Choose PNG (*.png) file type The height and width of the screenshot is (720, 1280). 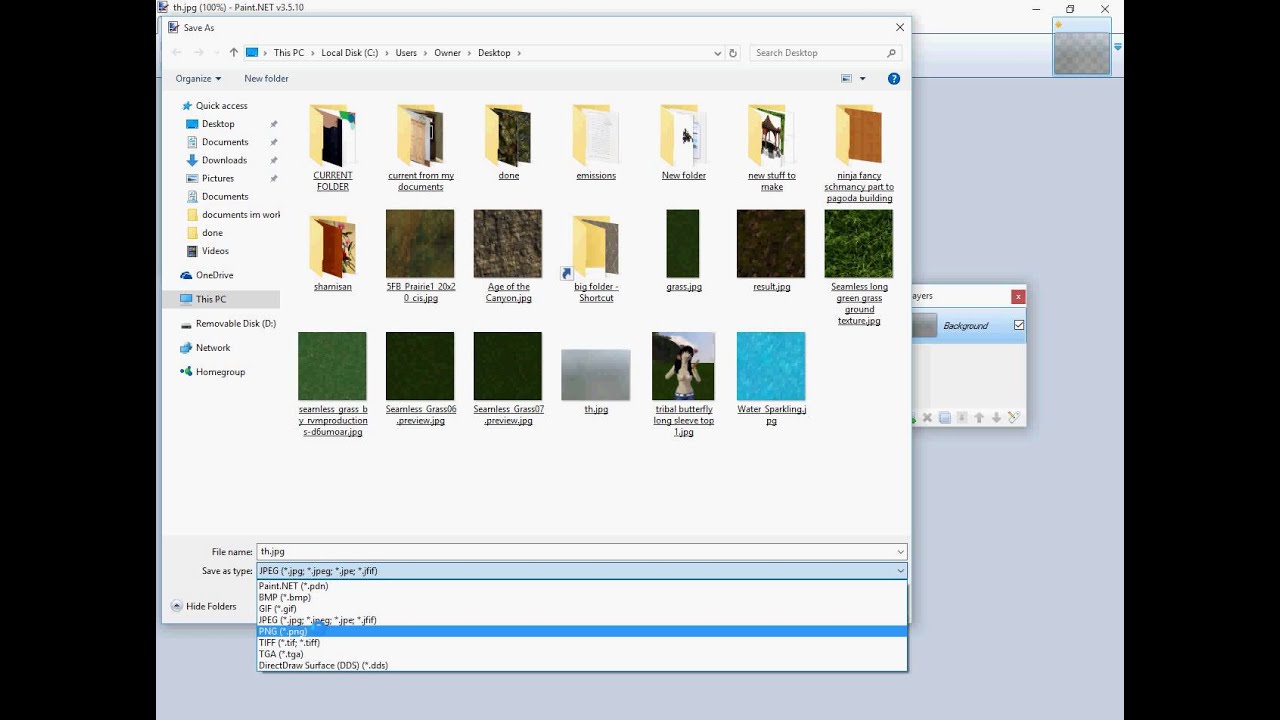[582, 632]
